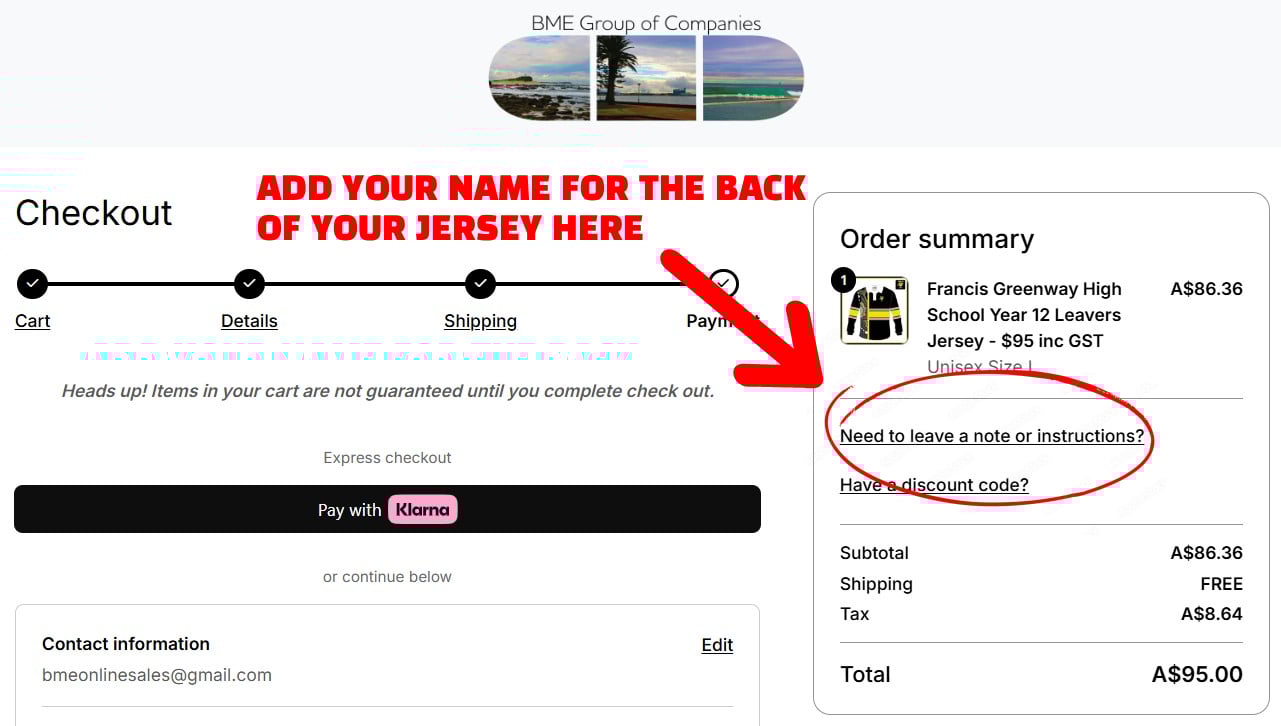Go back to the Cart step
This screenshot has width=1281, height=726.
[32, 321]
